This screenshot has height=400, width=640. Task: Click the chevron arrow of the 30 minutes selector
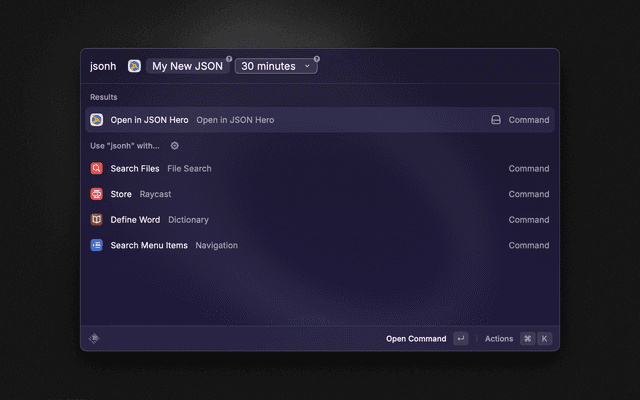click(307, 66)
